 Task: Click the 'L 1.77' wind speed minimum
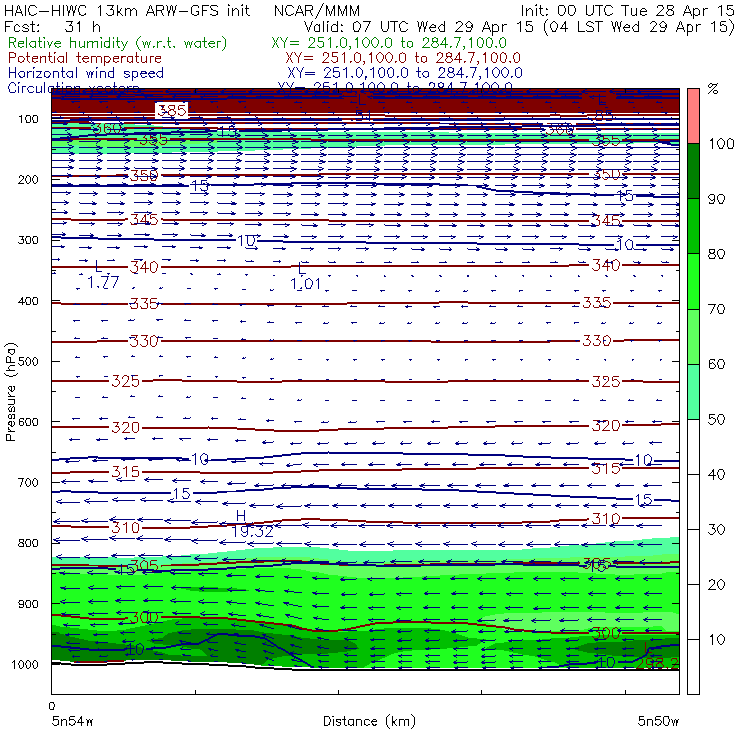coord(103,275)
